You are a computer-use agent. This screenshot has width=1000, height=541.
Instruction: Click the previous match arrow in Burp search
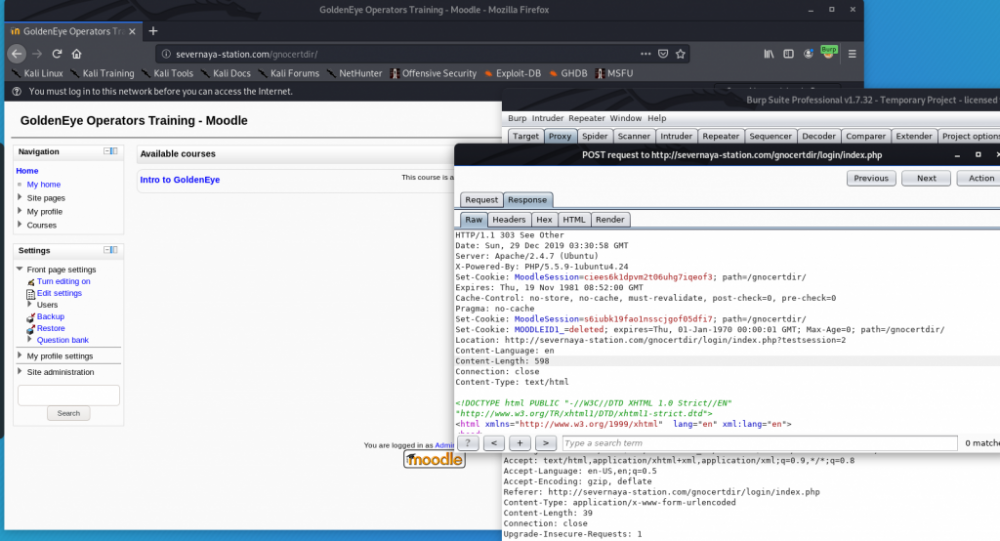pyautogui.click(x=494, y=443)
